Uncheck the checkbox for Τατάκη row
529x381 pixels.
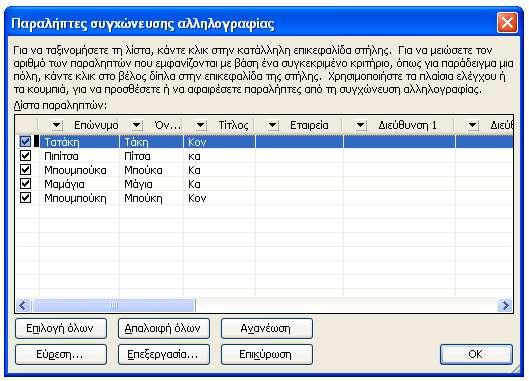coord(25,142)
